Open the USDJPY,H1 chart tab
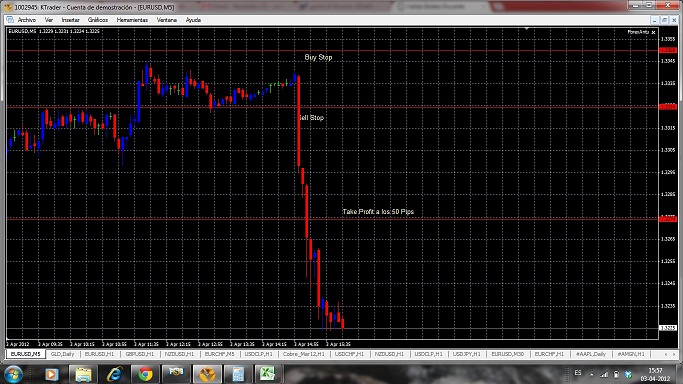Viewport: 683px width, 384px height. [x=466, y=354]
